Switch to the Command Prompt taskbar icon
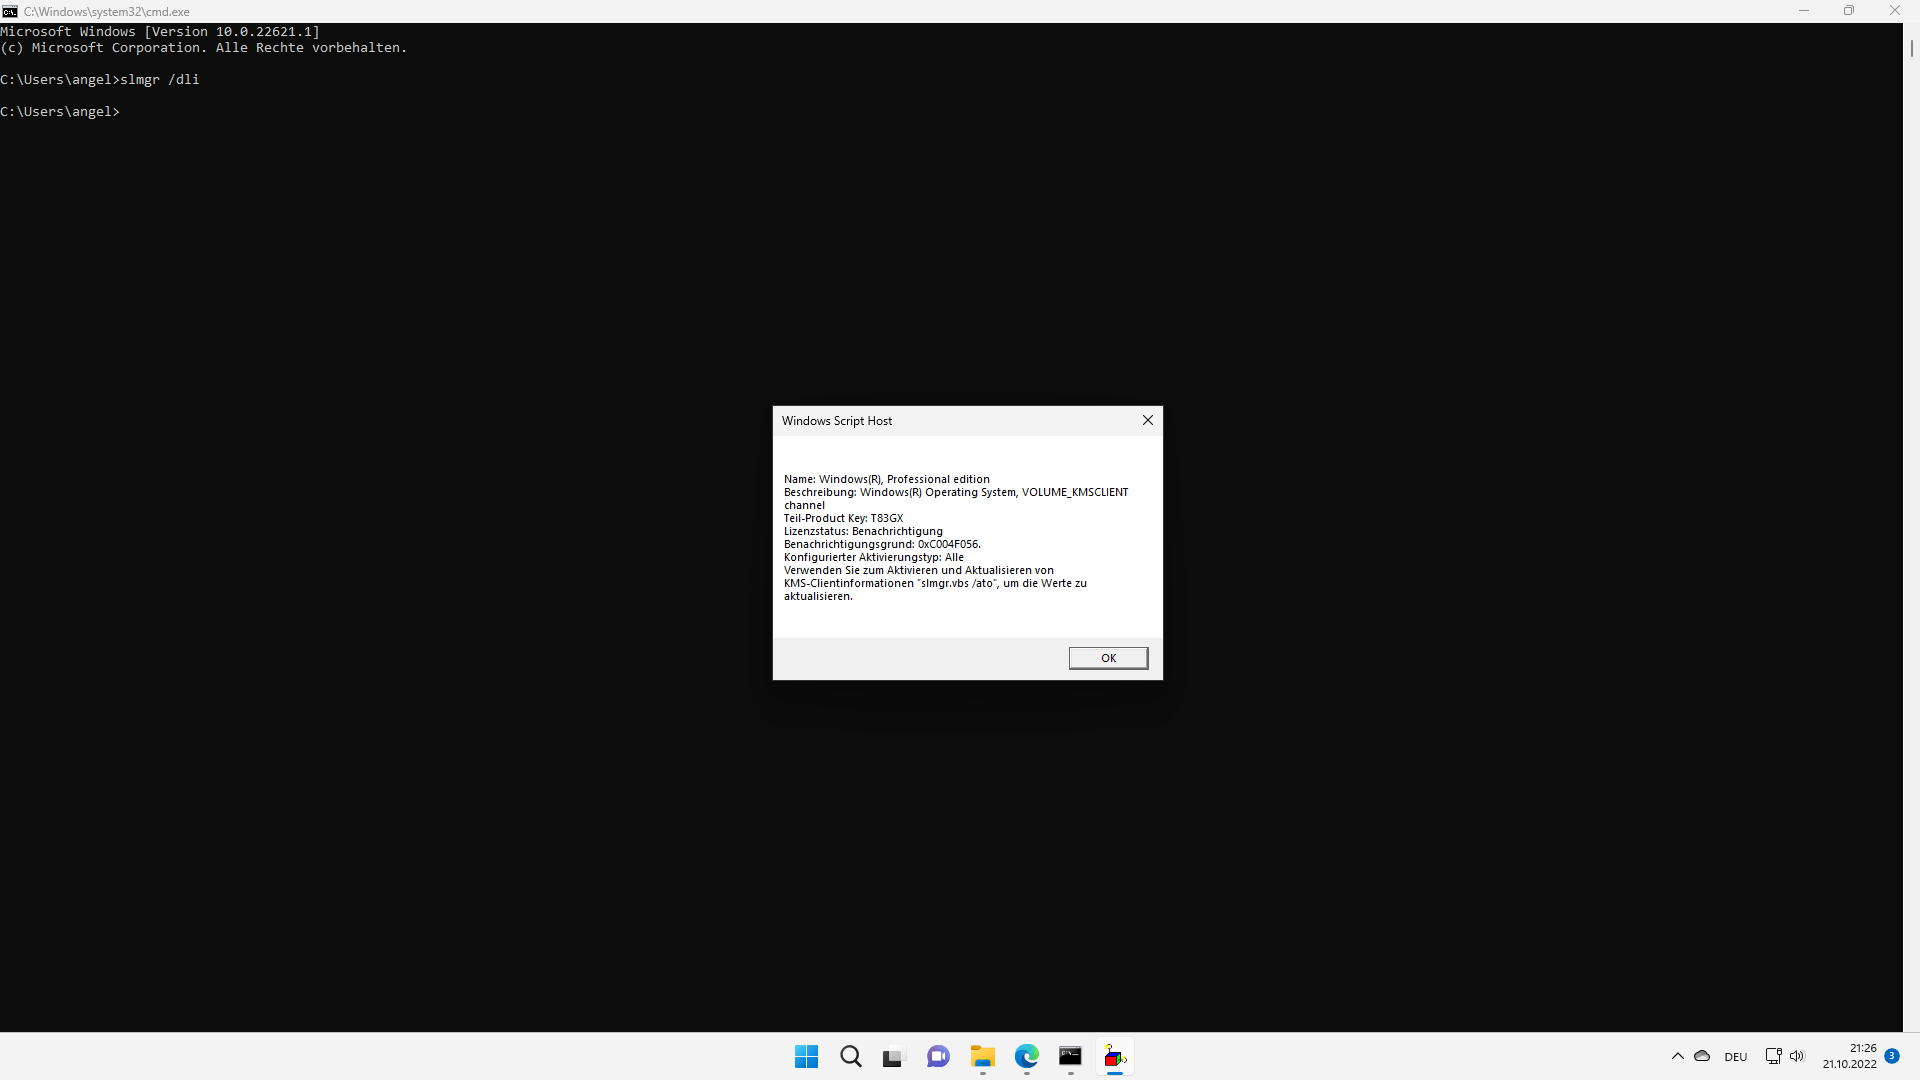Screen dimensions: 1920x1080 point(1070,1056)
